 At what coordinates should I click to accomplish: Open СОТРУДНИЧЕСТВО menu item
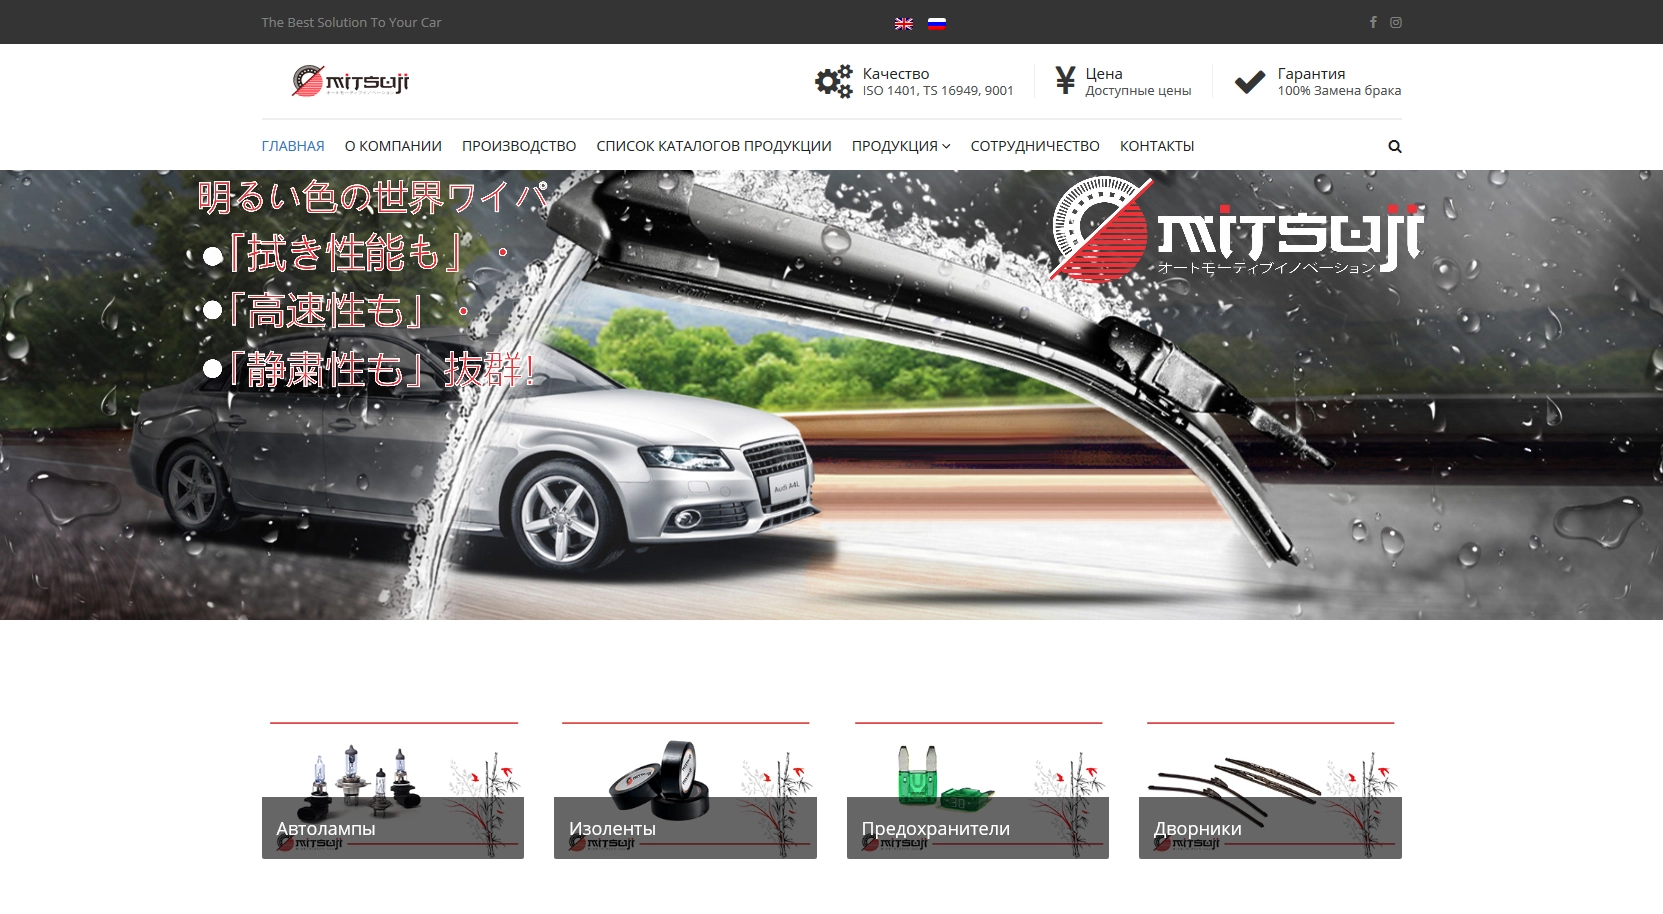click(x=1035, y=146)
